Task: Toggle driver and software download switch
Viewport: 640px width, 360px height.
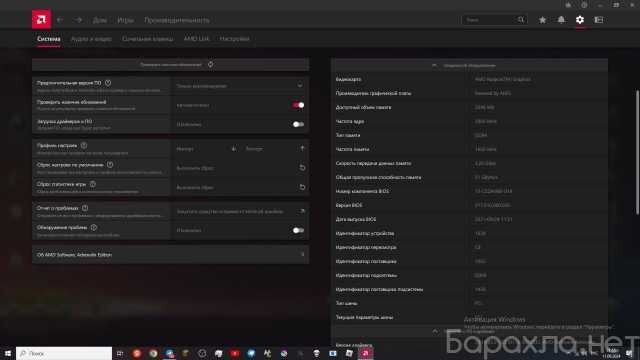Action: tap(298, 124)
